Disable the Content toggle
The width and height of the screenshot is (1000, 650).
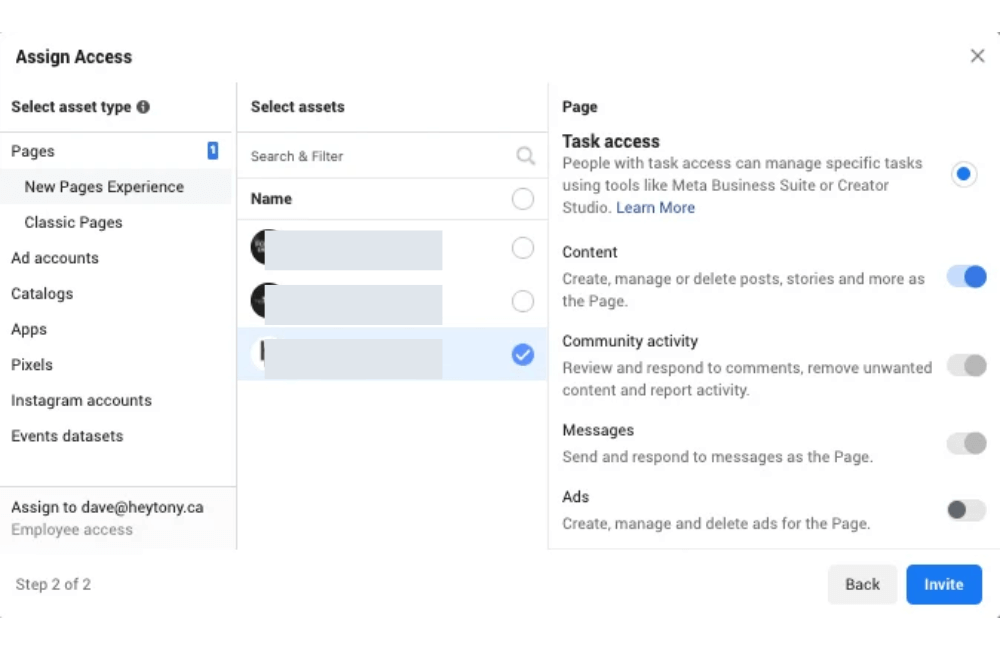click(965, 277)
